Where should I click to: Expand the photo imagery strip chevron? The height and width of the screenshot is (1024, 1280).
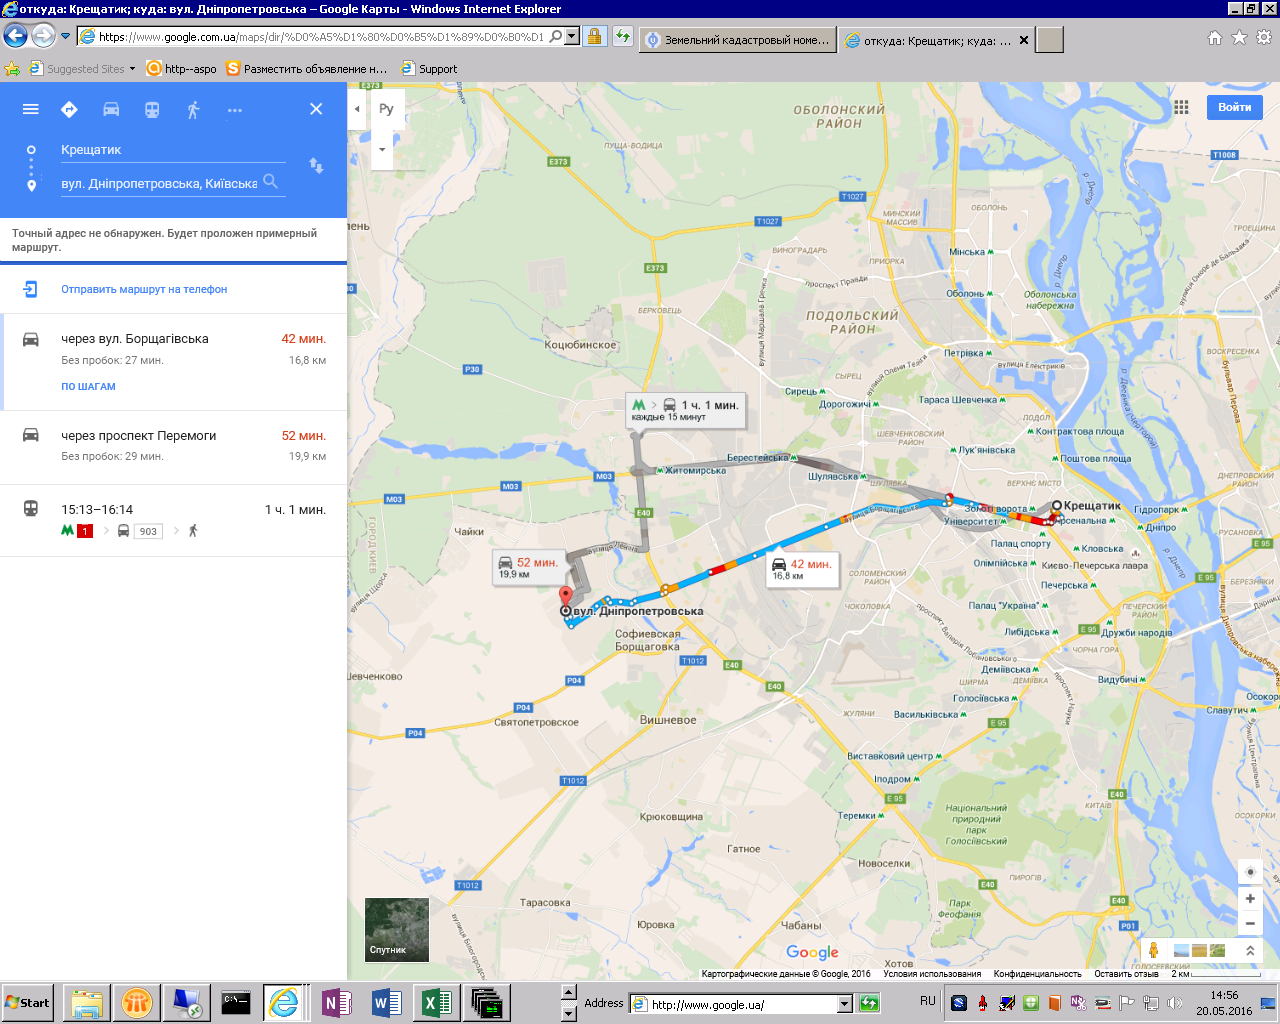tap(1249, 950)
